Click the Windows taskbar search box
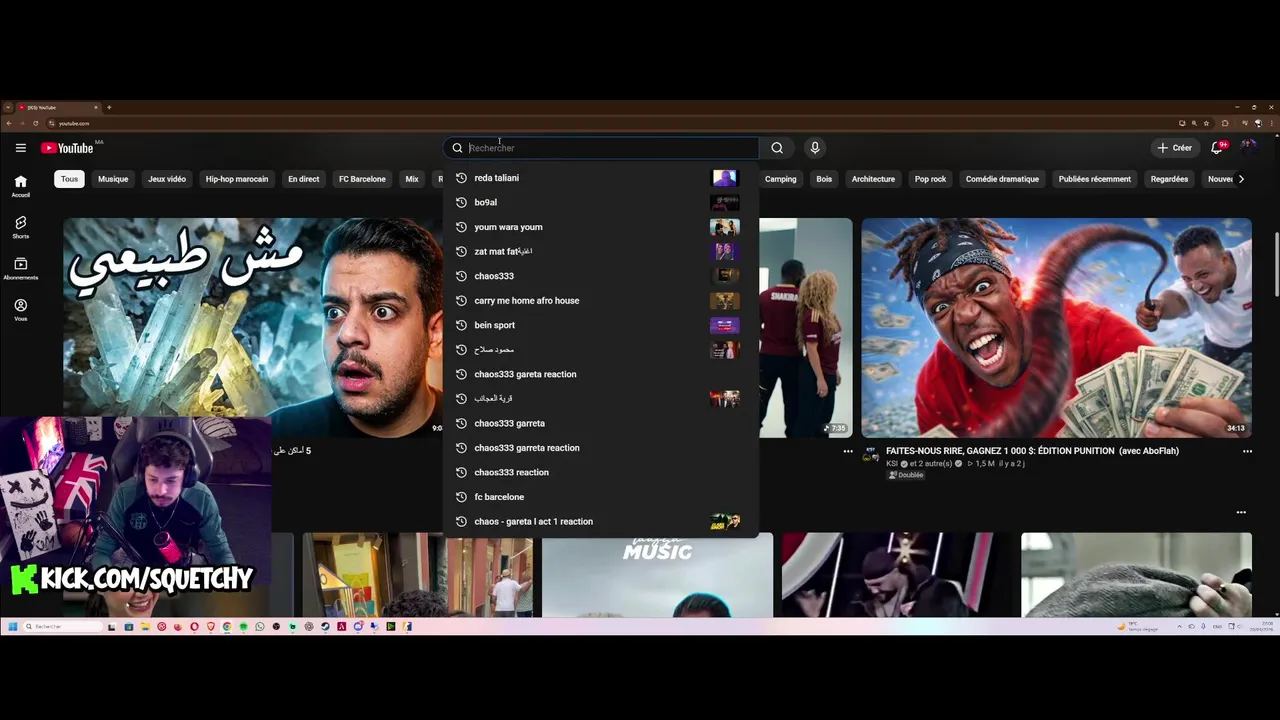The height and width of the screenshot is (720, 1280). (x=62, y=627)
